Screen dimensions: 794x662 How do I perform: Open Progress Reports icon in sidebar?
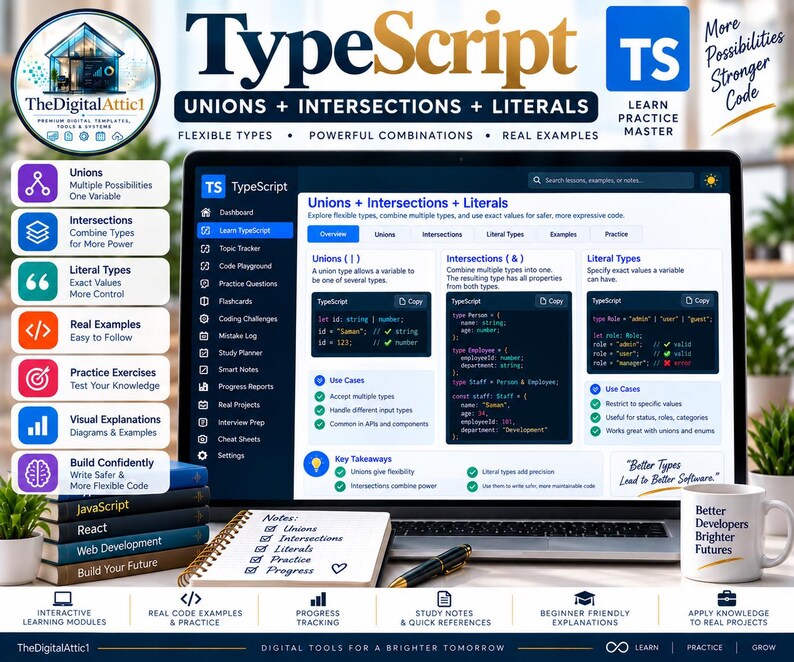[x=204, y=387]
